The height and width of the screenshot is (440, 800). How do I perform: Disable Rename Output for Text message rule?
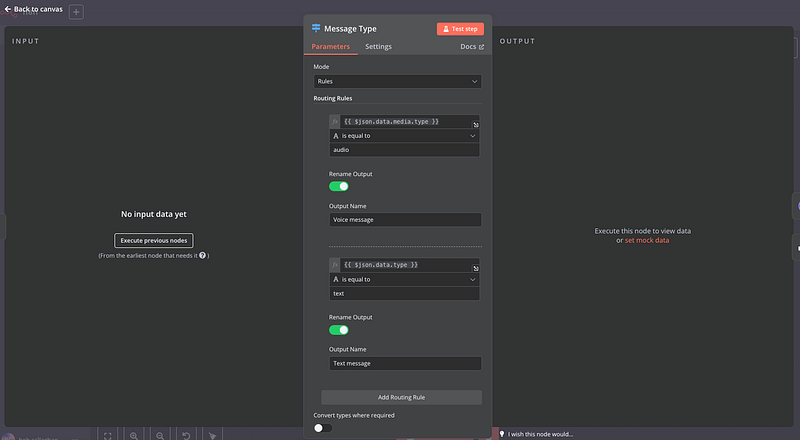pos(339,329)
